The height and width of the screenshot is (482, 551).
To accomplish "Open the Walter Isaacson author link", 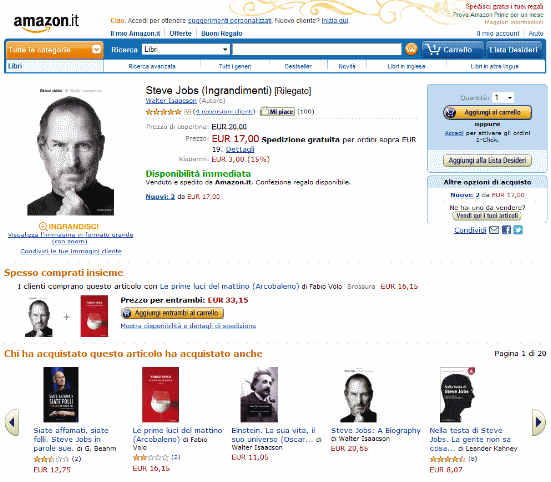I will [171, 101].
